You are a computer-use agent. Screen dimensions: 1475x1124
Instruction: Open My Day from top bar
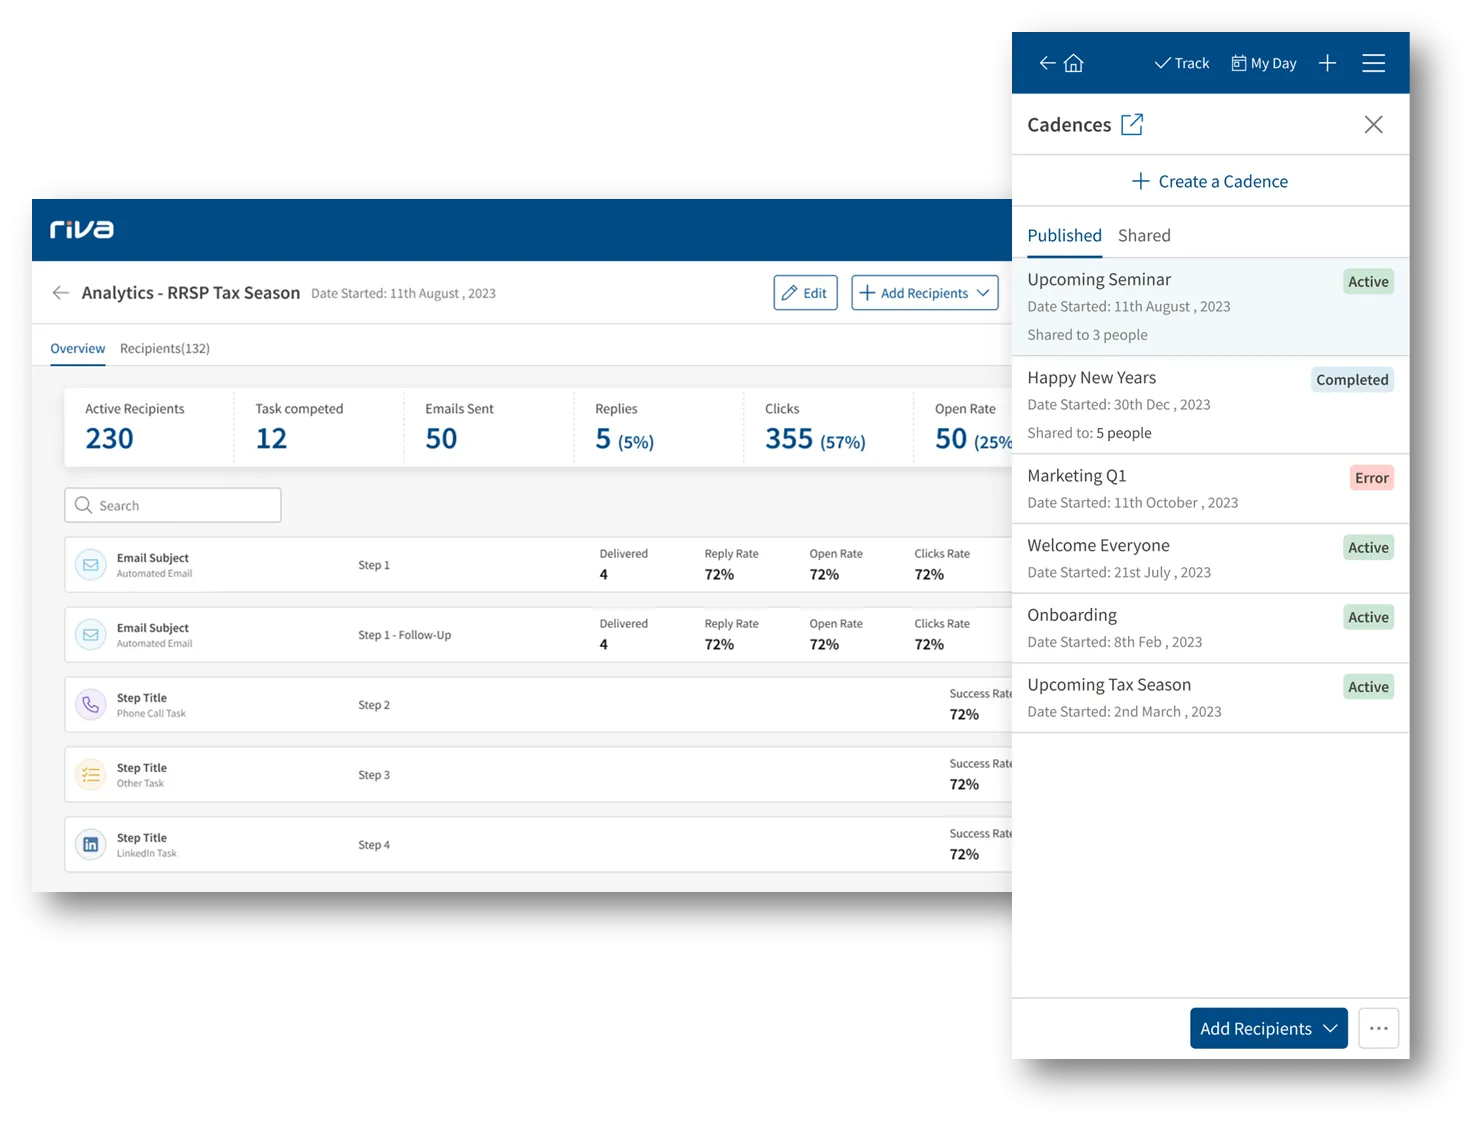click(1264, 63)
